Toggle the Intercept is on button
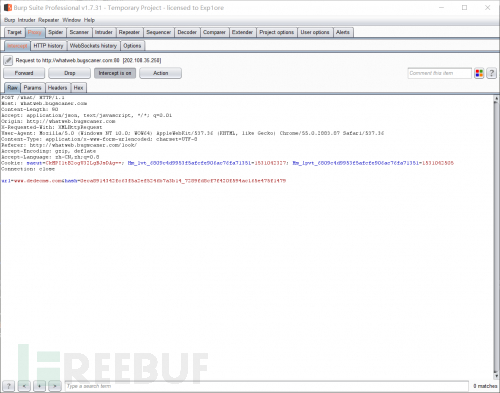This screenshot has height=393, width=500. (115, 73)
